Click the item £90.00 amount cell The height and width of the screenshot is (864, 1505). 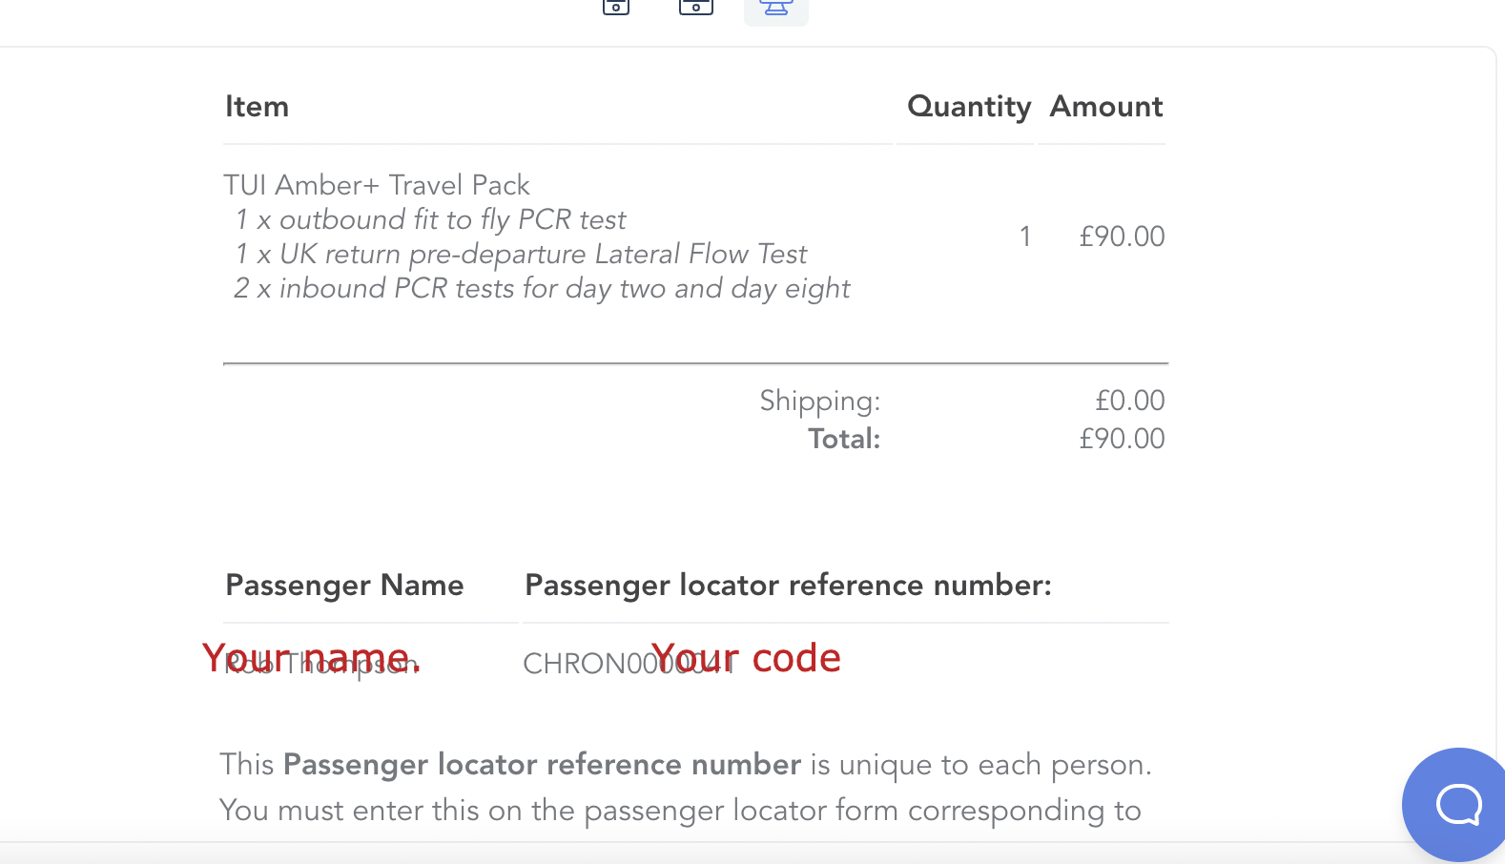[x=1121, y=237]
